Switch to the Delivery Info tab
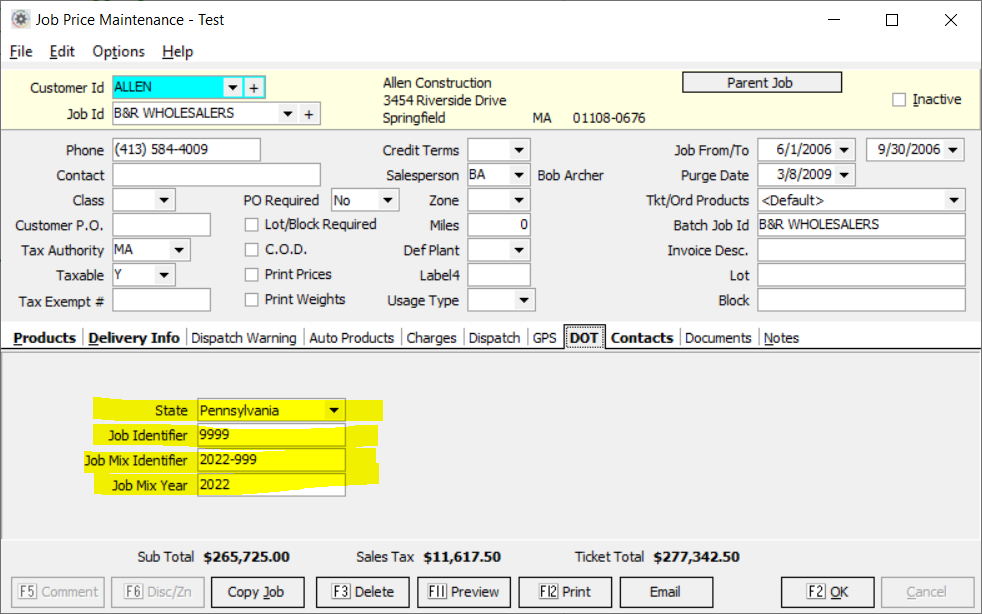 (134, 338)
